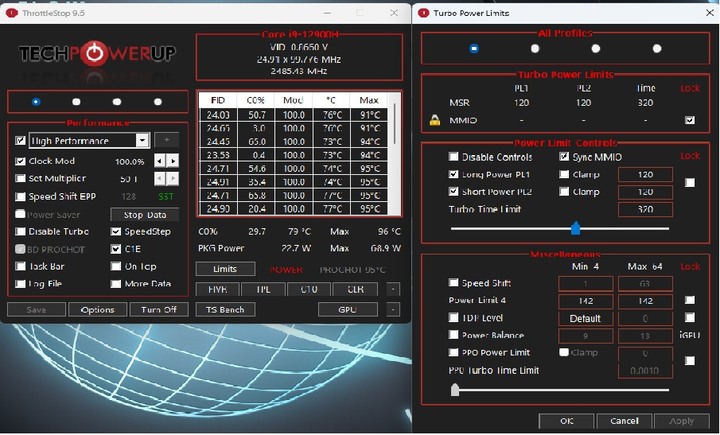The height and width of the screenshot is (435, 720).
Task: Close the Turbo Power Limits window
Action: (x=709, y=13)
